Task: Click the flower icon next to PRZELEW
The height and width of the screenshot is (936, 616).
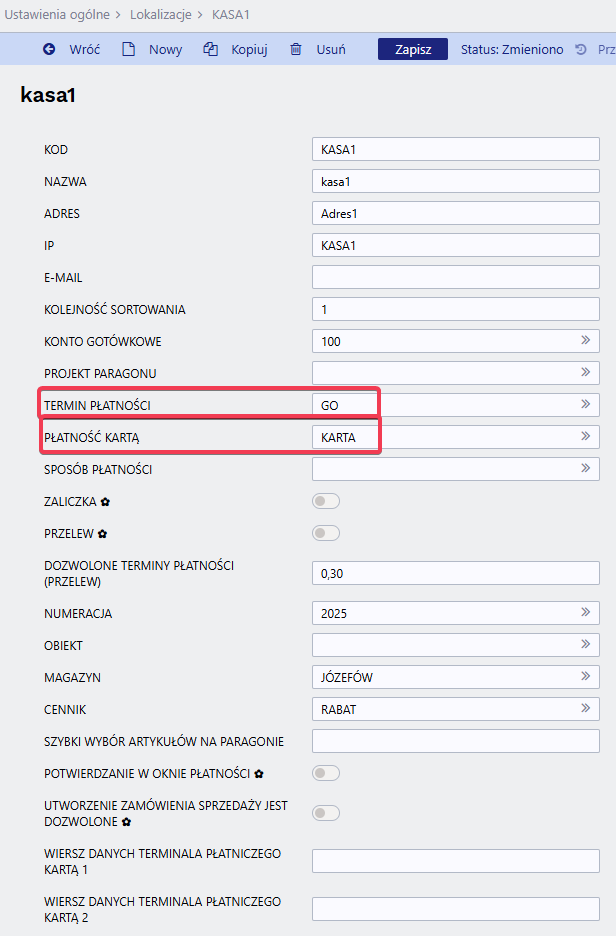Action: 102,534
